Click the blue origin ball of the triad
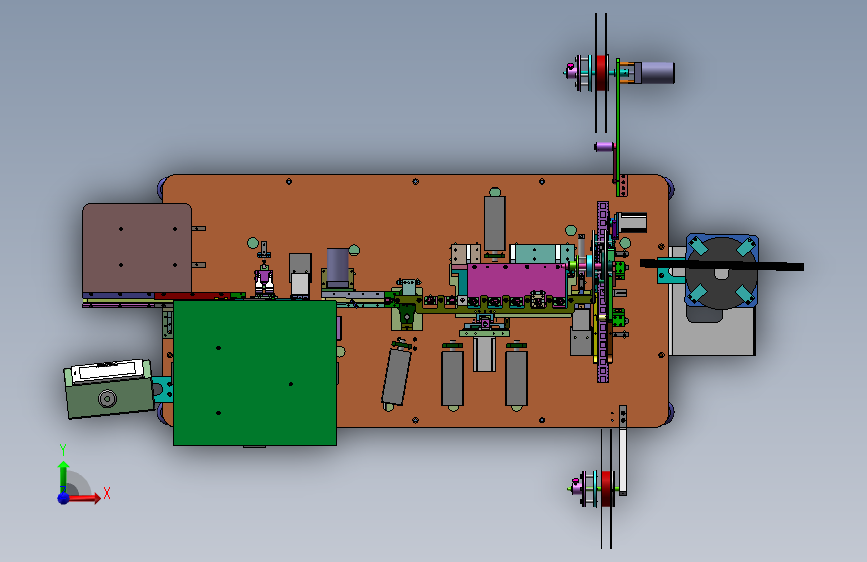 click(x=64, y=498)
